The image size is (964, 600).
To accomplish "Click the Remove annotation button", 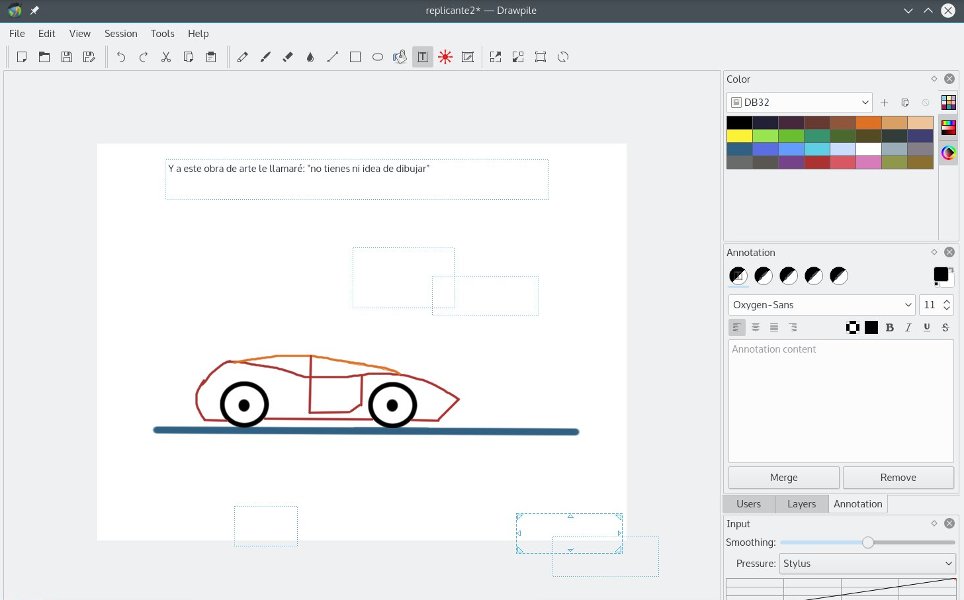I will 898,477.
